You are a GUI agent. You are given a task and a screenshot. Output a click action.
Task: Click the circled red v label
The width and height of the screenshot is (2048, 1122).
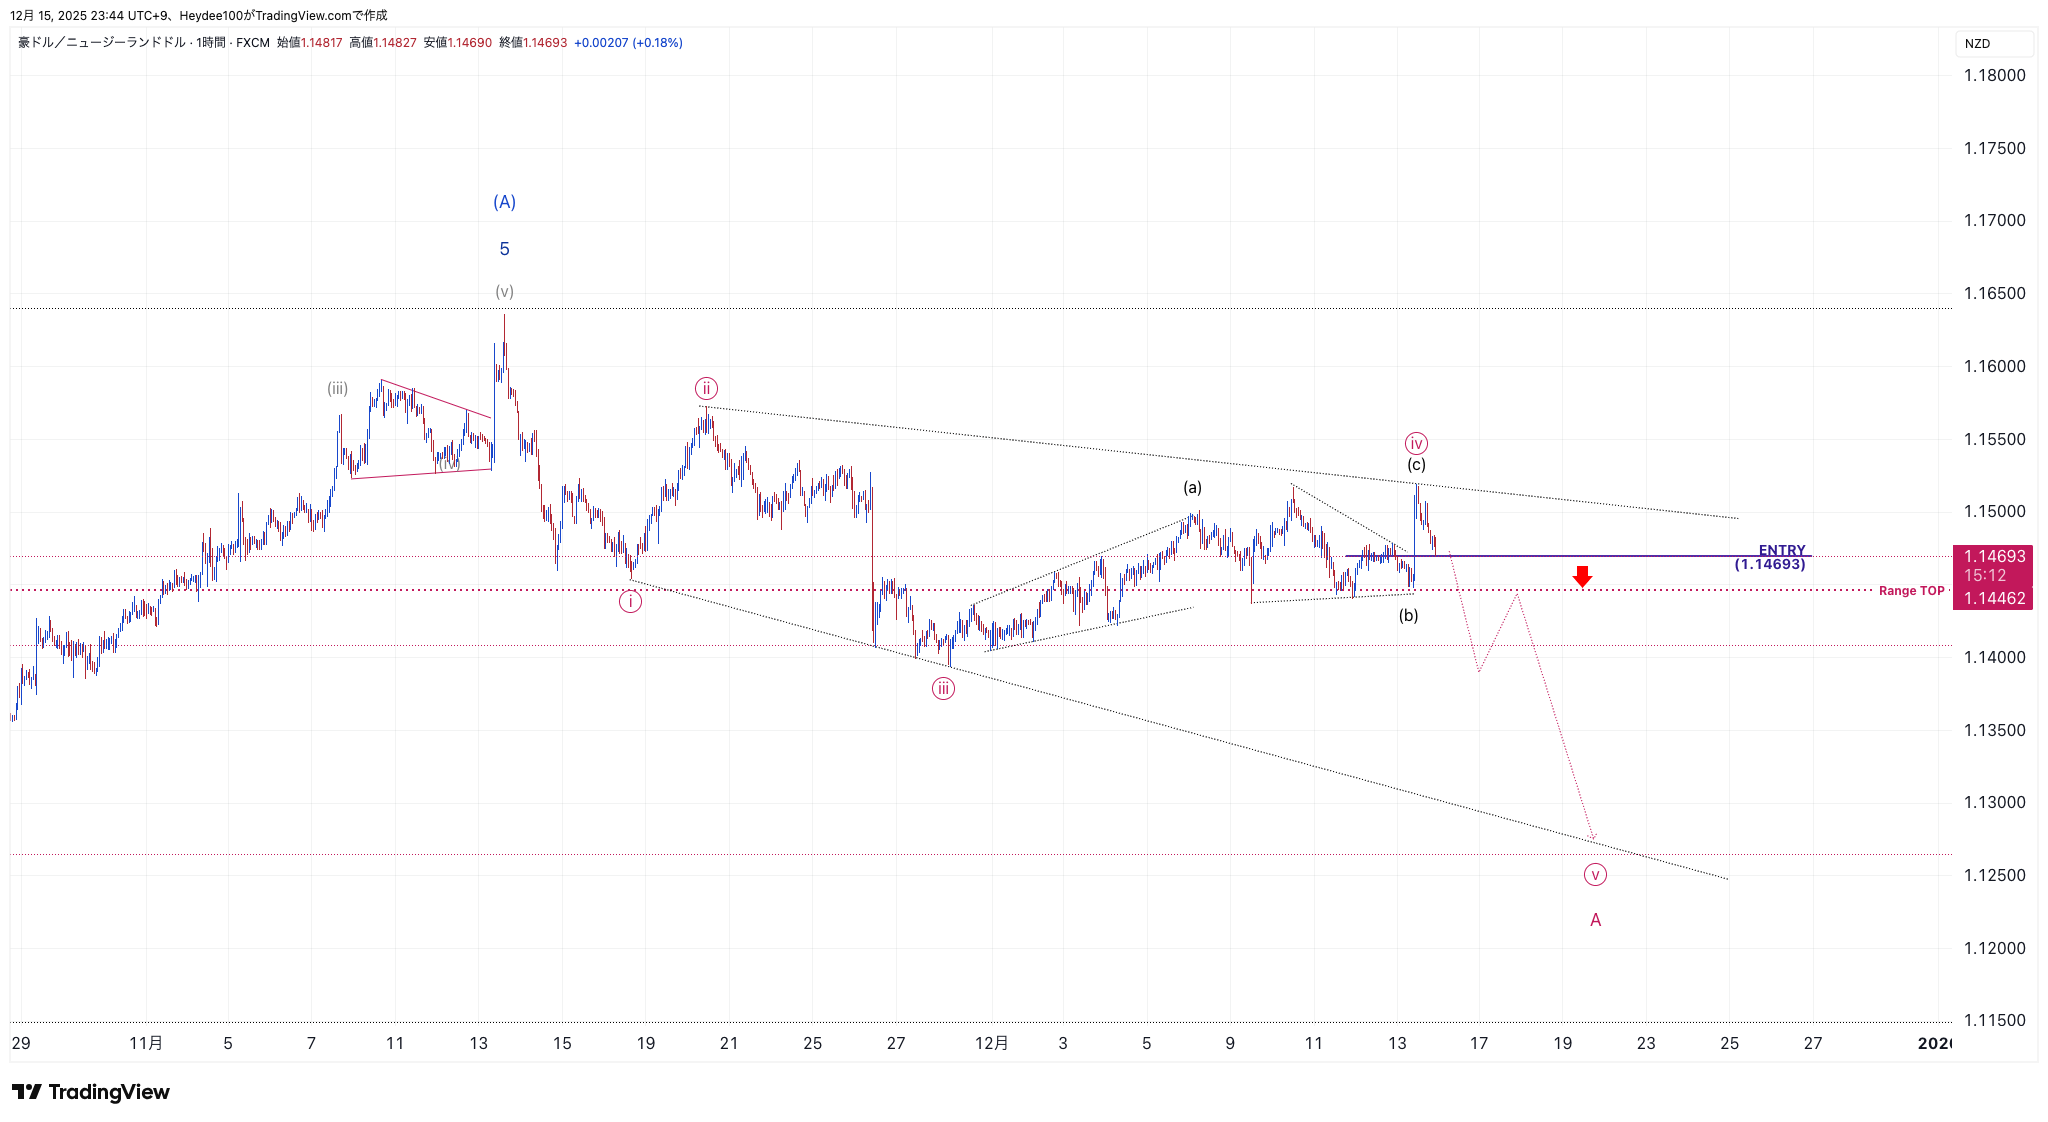pyautogui.click(x=1595, y=875)
